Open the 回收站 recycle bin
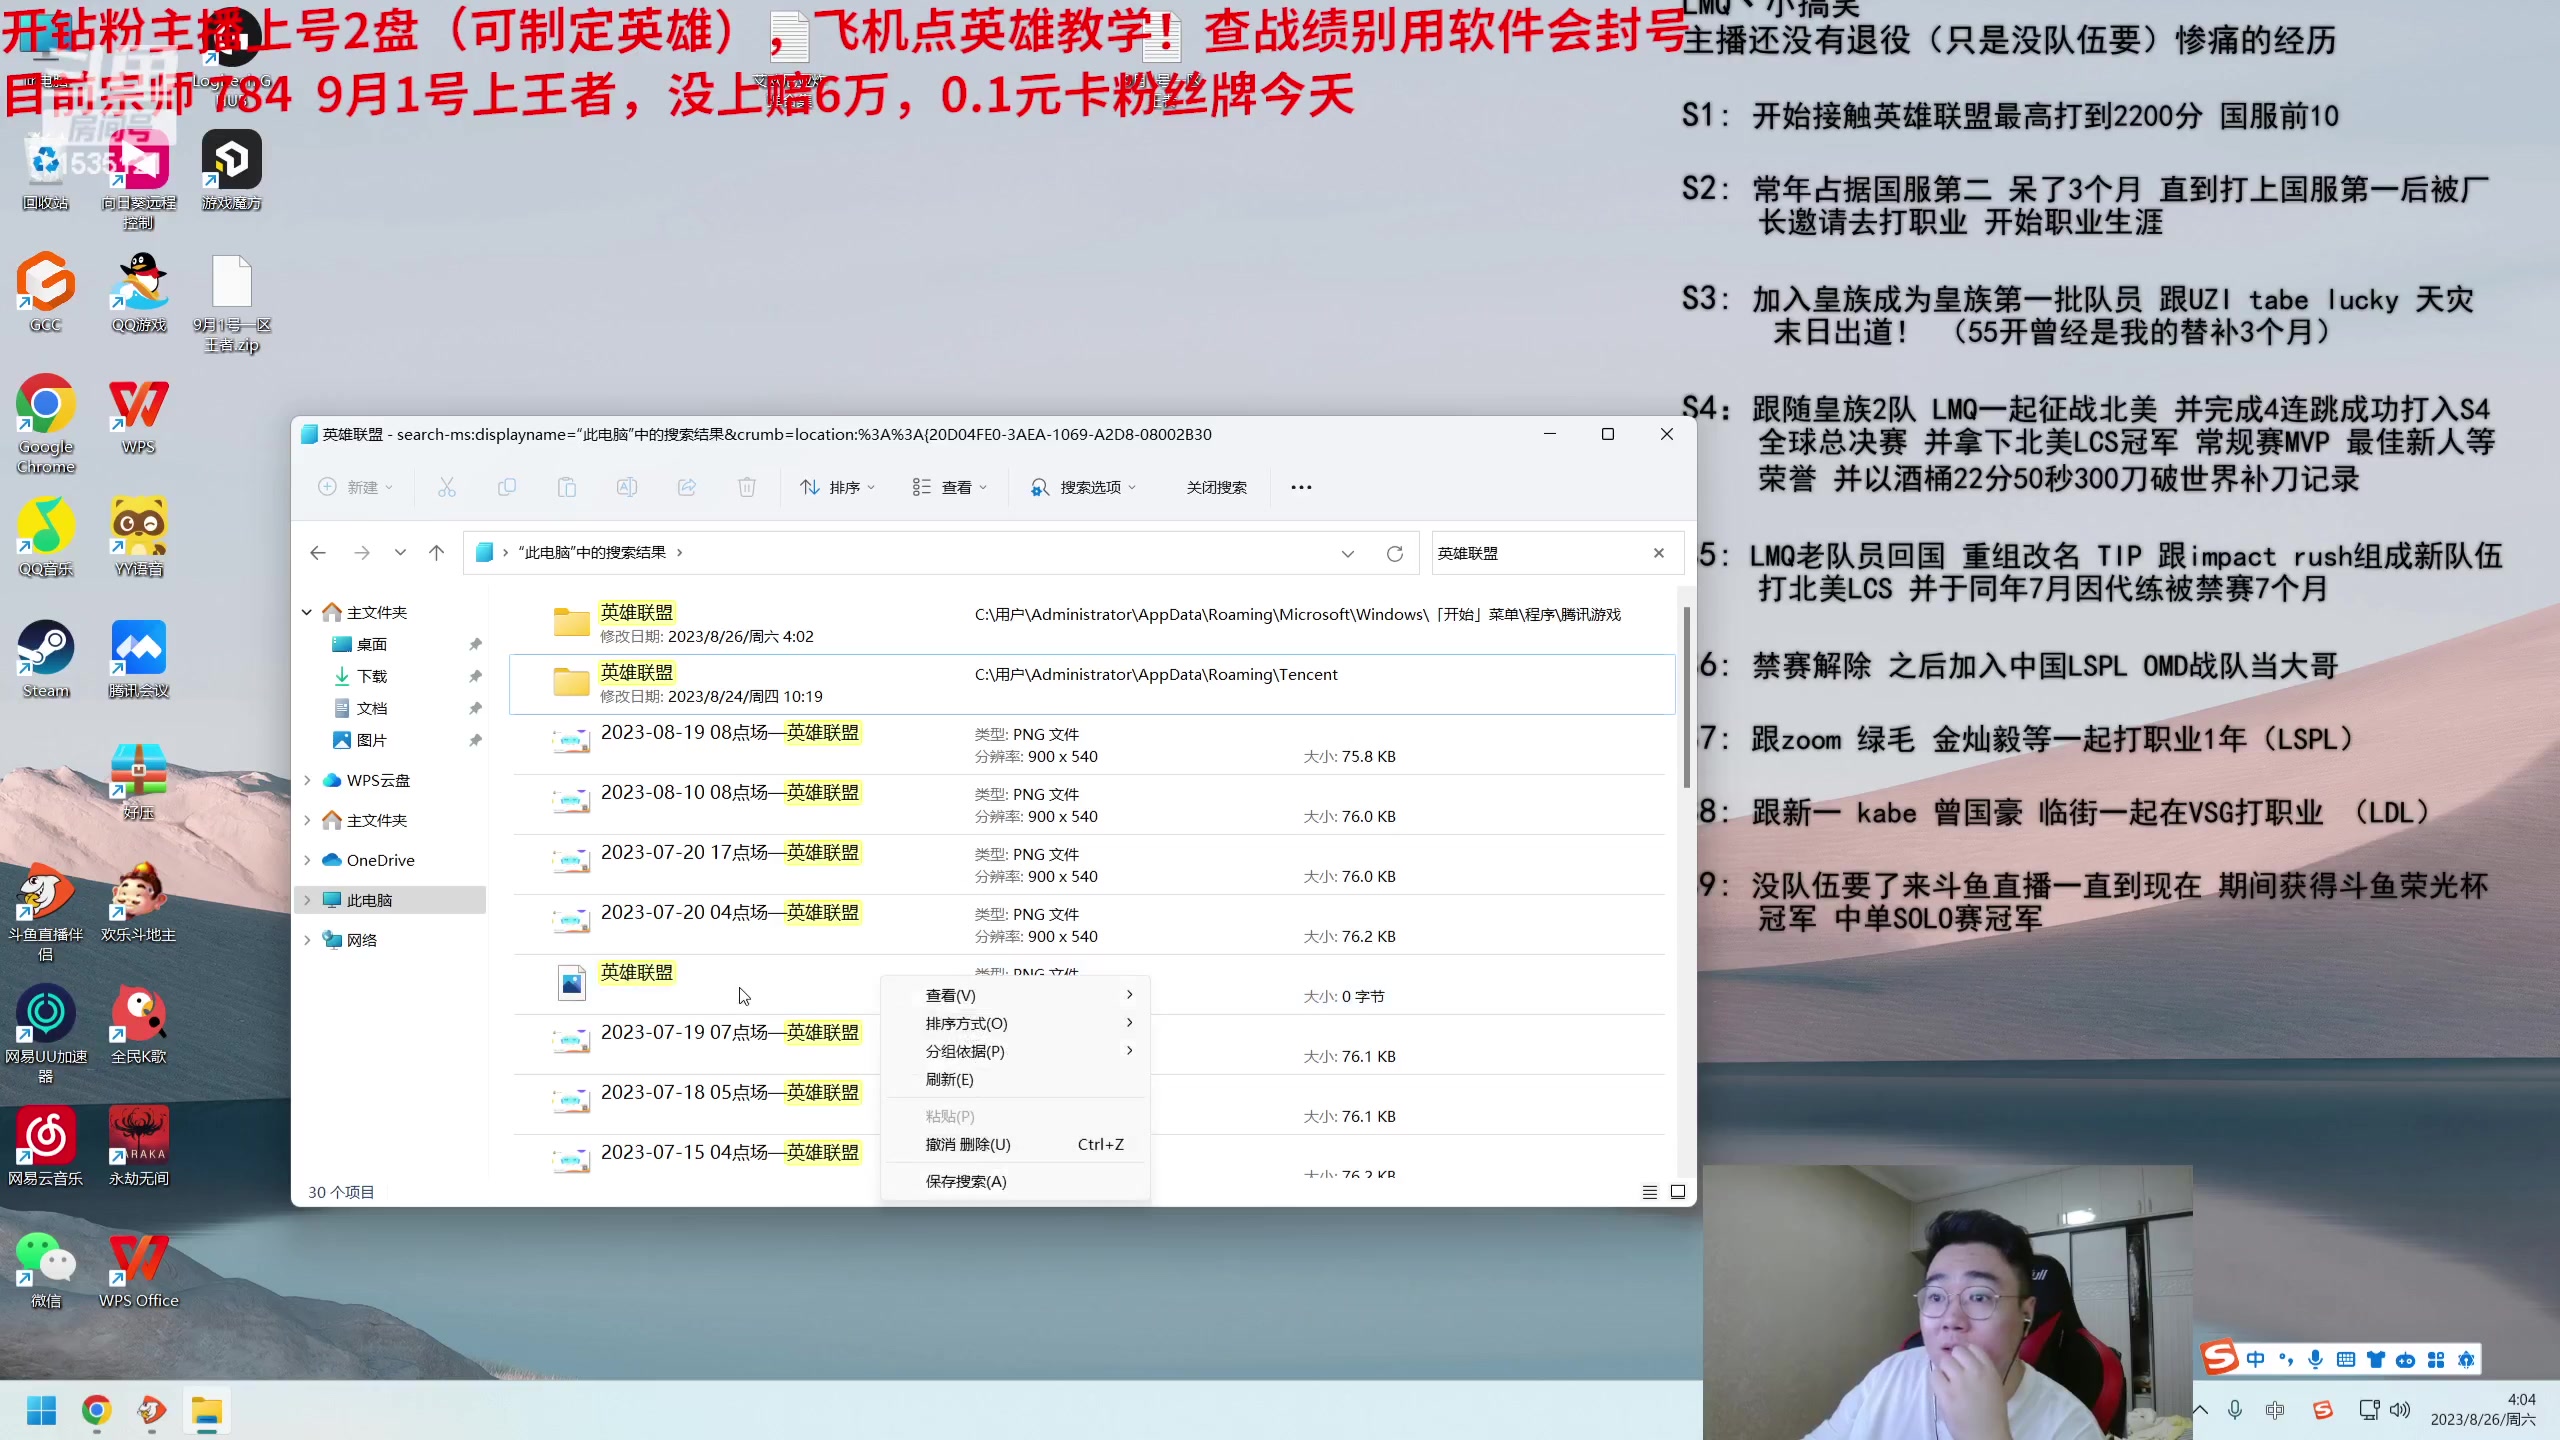The image size is (2560, 1440). 46,171
